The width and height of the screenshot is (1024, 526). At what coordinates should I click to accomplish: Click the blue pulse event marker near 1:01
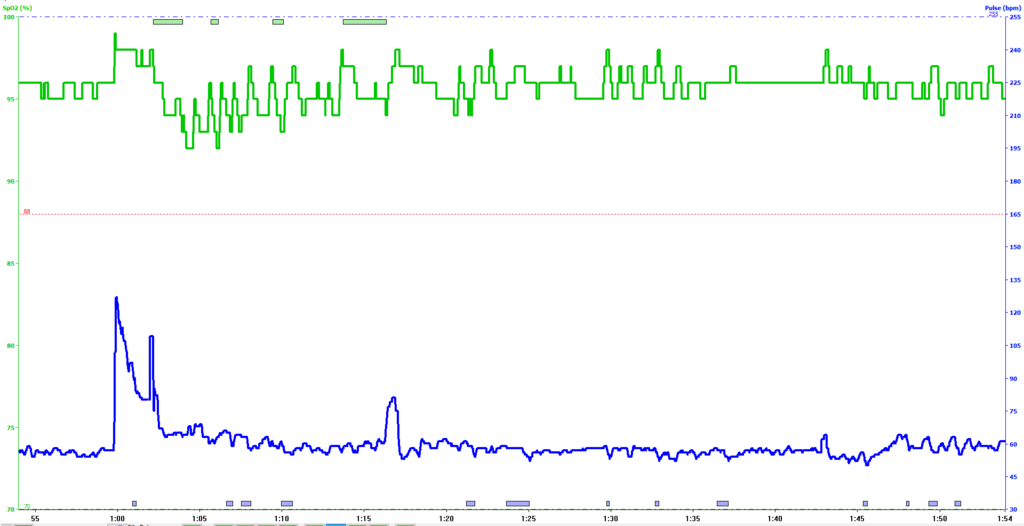point(134,503)
